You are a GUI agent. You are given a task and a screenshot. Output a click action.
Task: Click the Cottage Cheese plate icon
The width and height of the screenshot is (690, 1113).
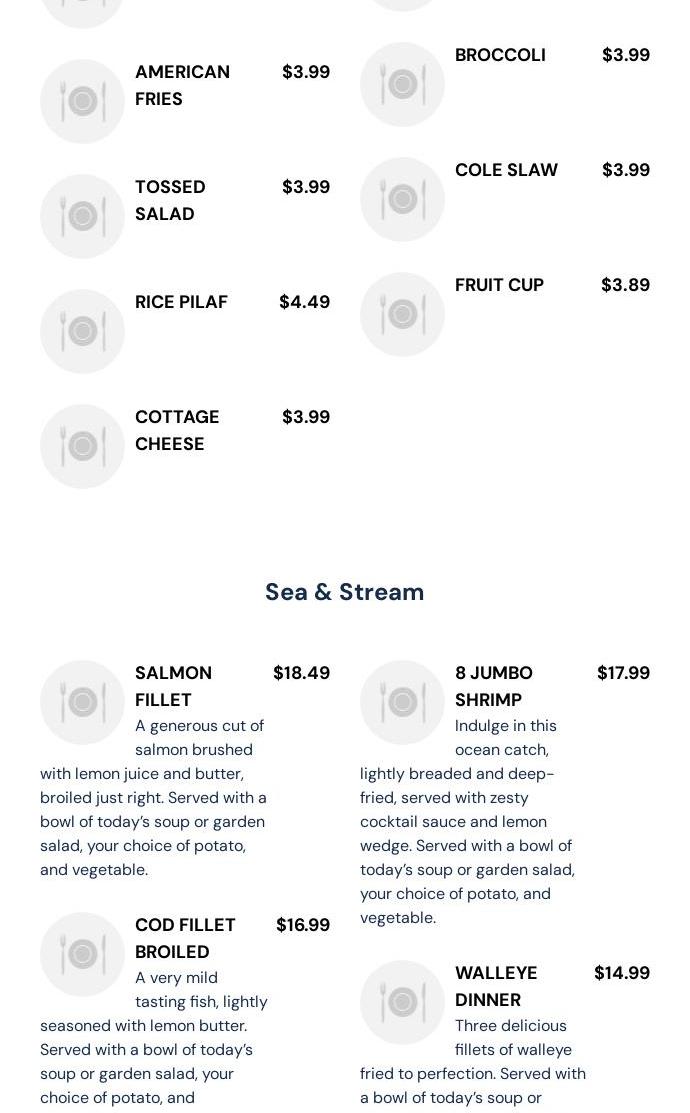tap(82, 446)
